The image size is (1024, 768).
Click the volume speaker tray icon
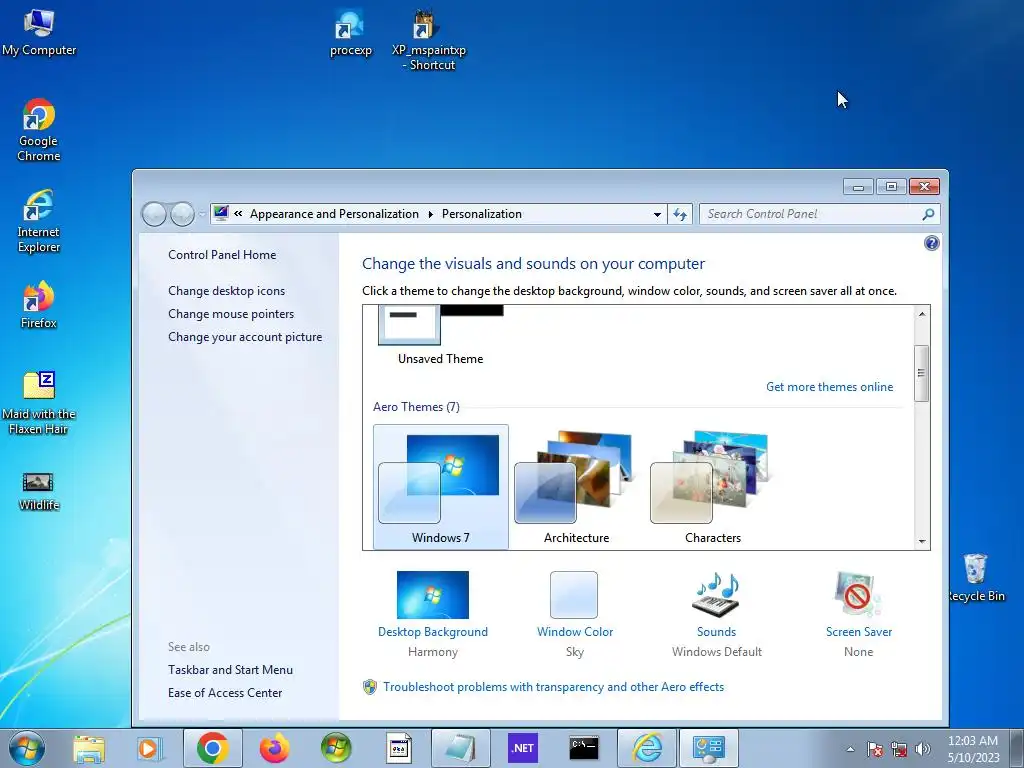[x=923, y=749]
